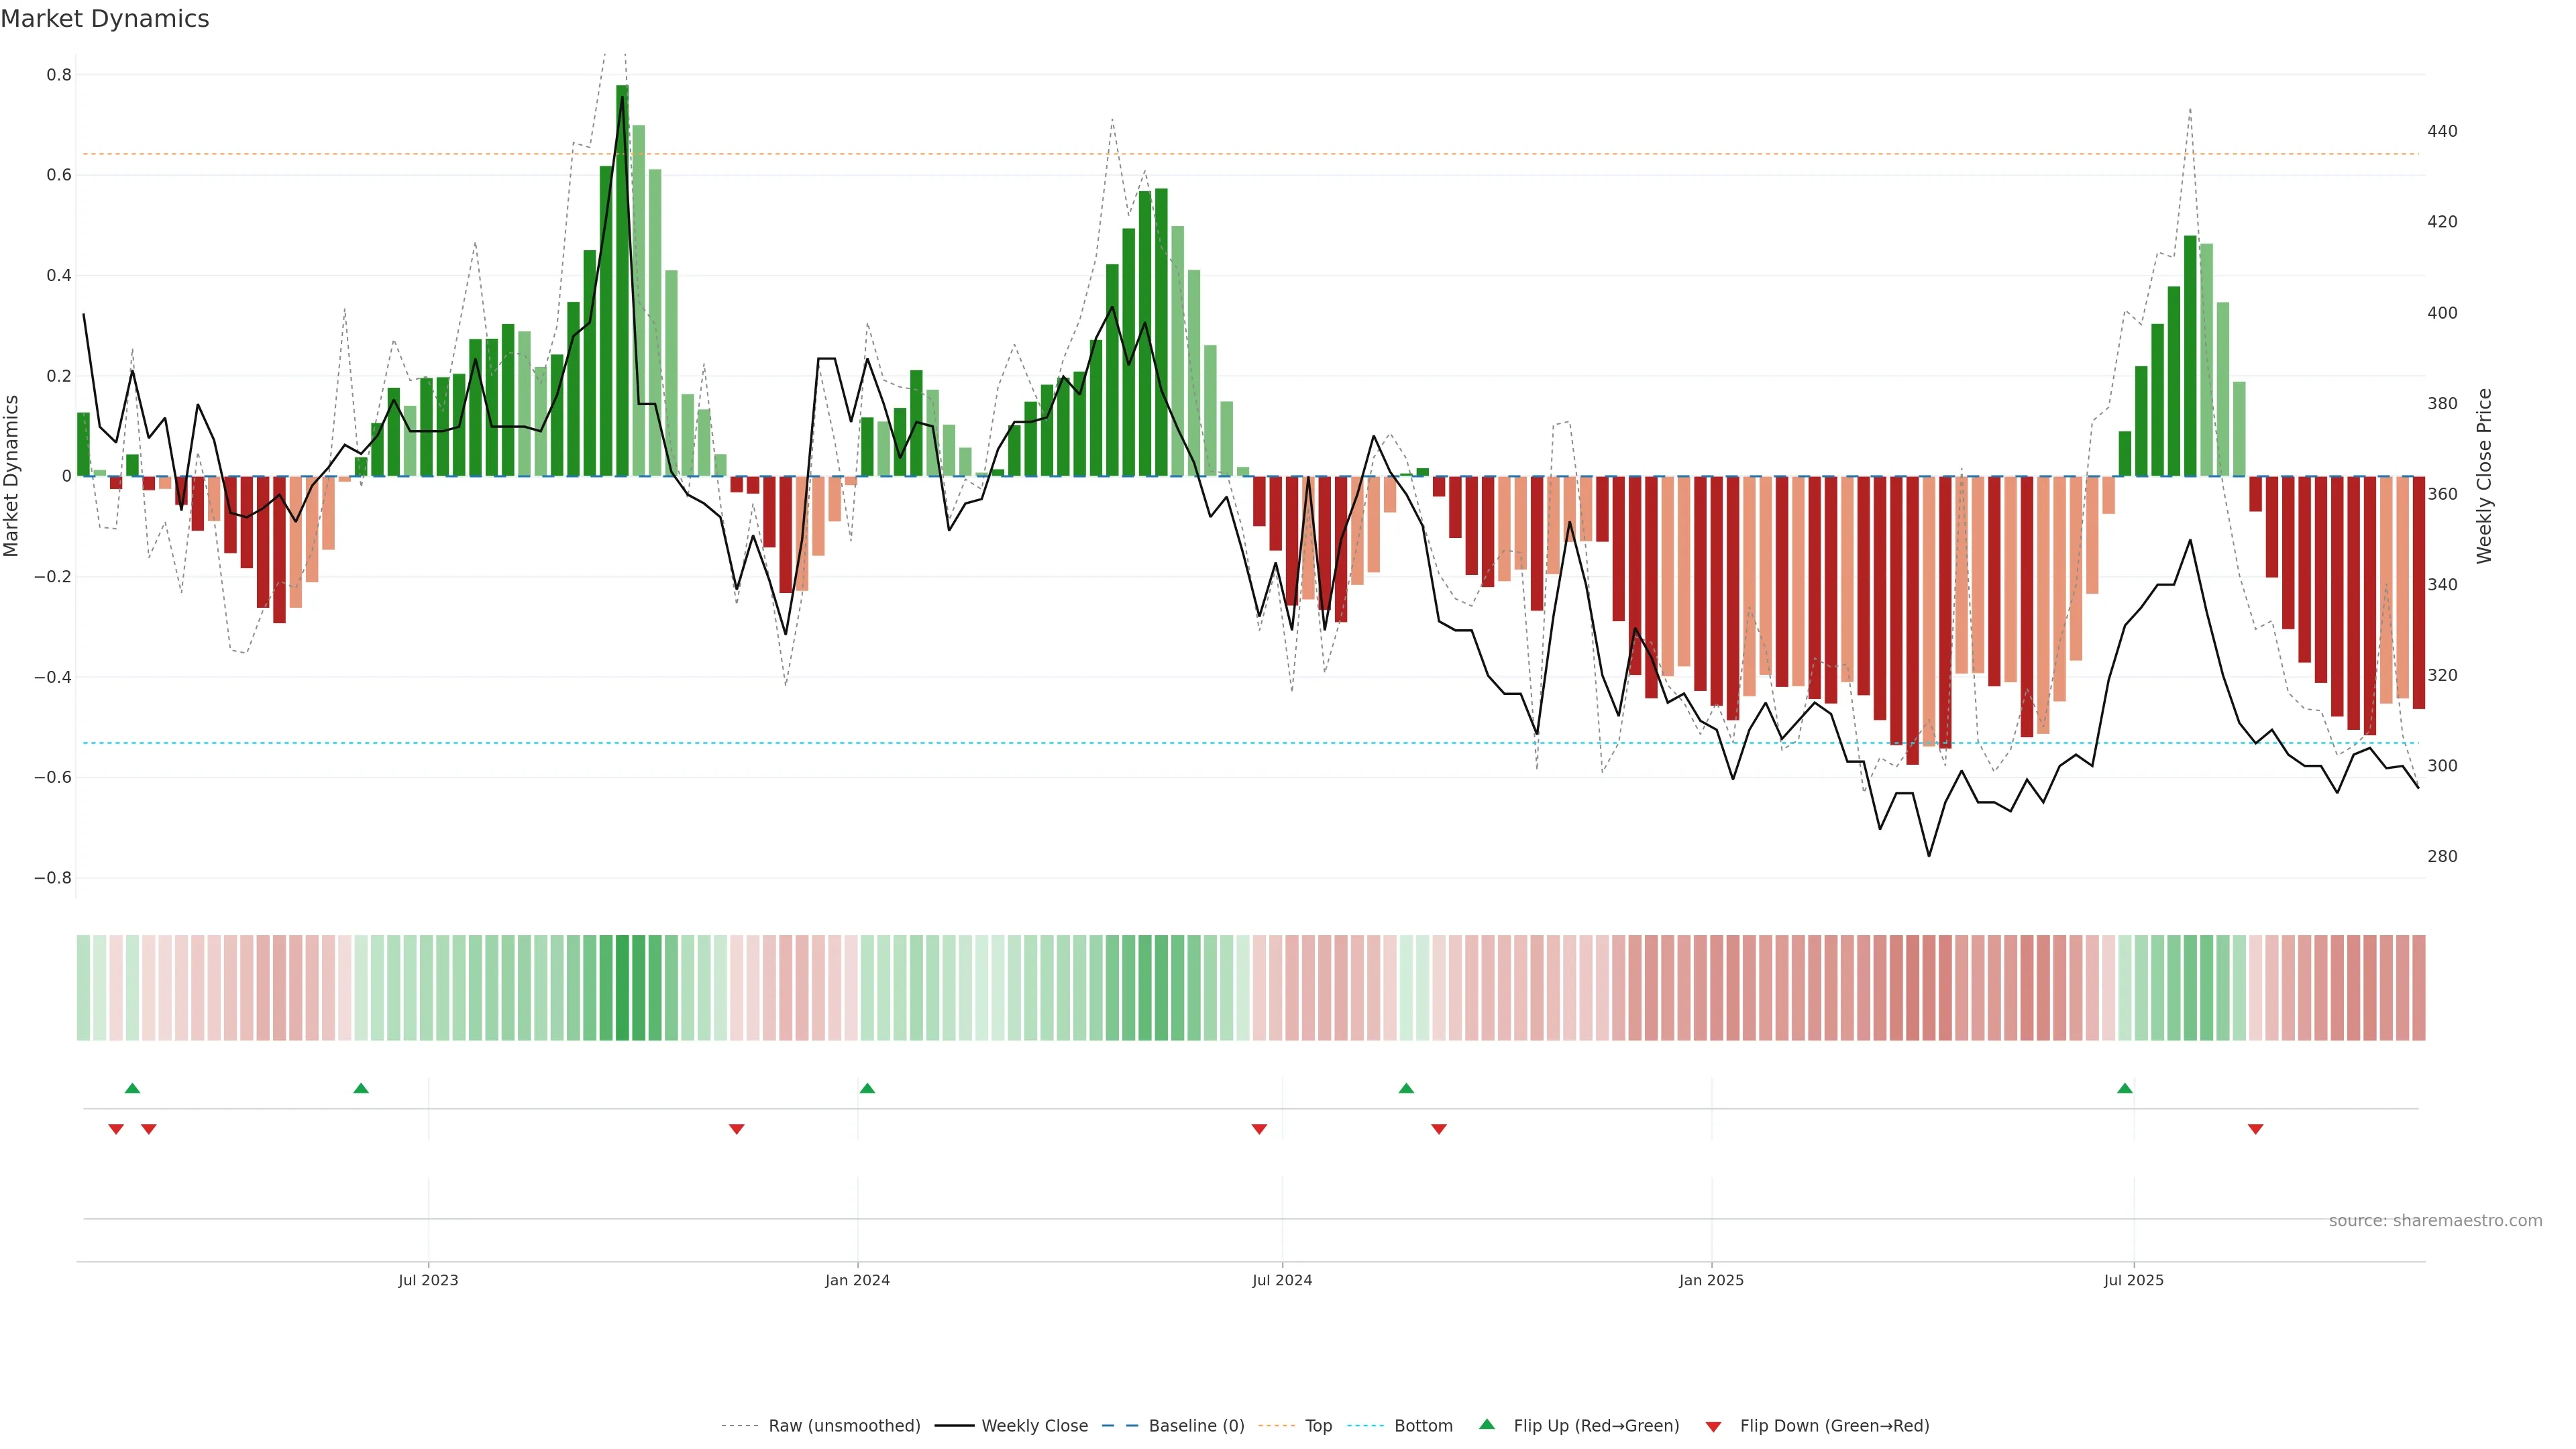The width and height of the screenshot is (2576, 1449).
Task: Click the green flip-up marker near Jan 2024
Action: [867, 1088]
